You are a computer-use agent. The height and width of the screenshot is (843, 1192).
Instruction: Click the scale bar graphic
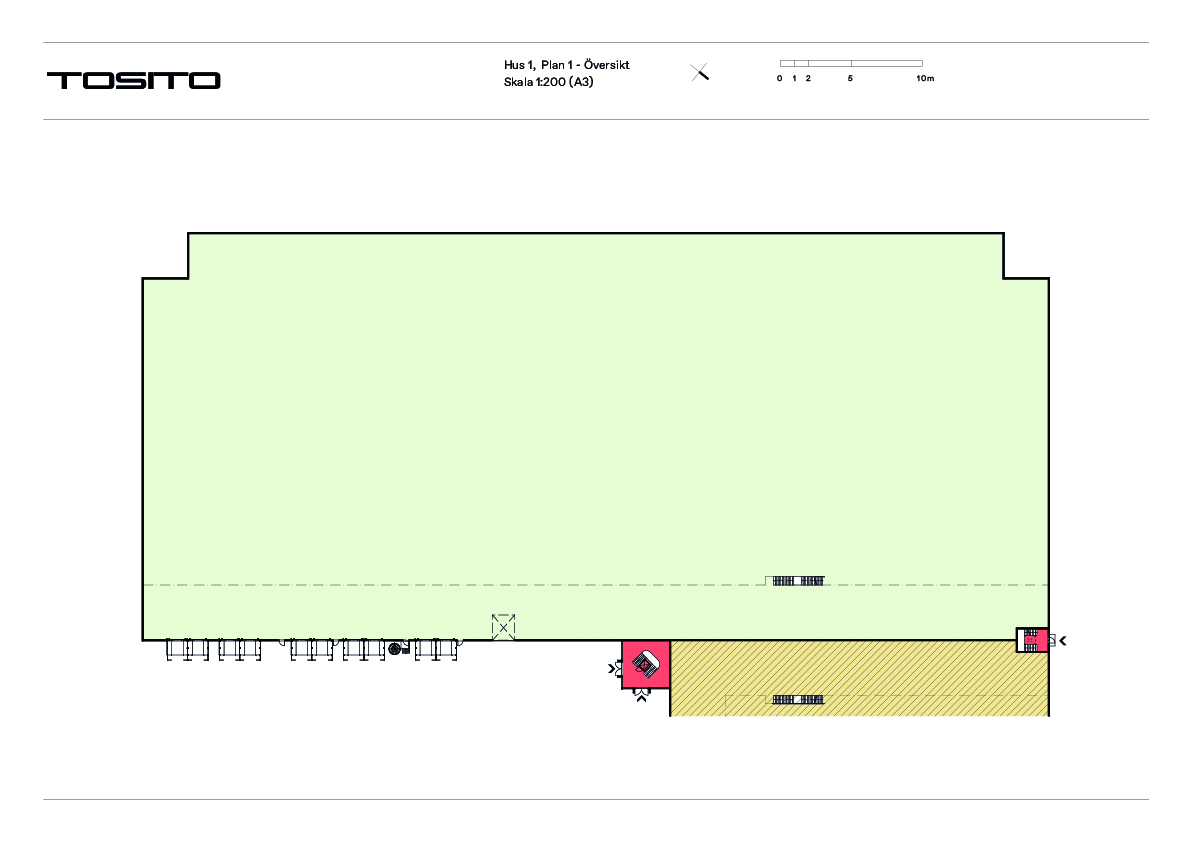(851, 64)
